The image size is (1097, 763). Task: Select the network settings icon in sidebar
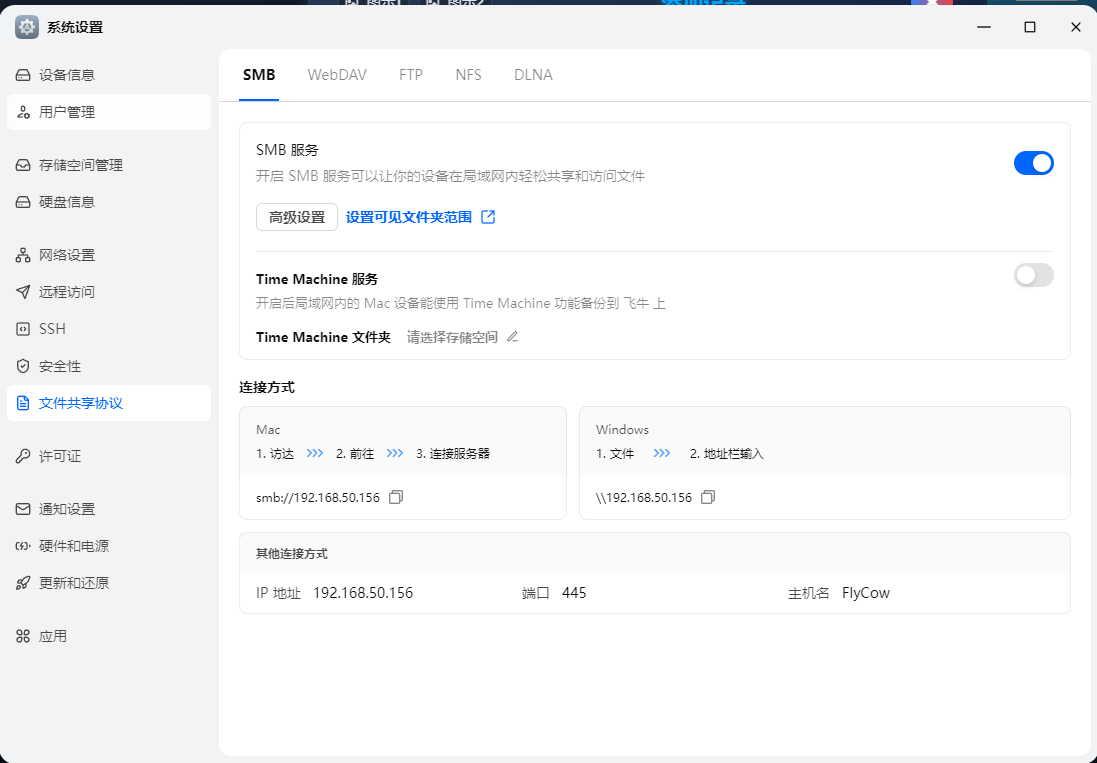pos(23,255)
